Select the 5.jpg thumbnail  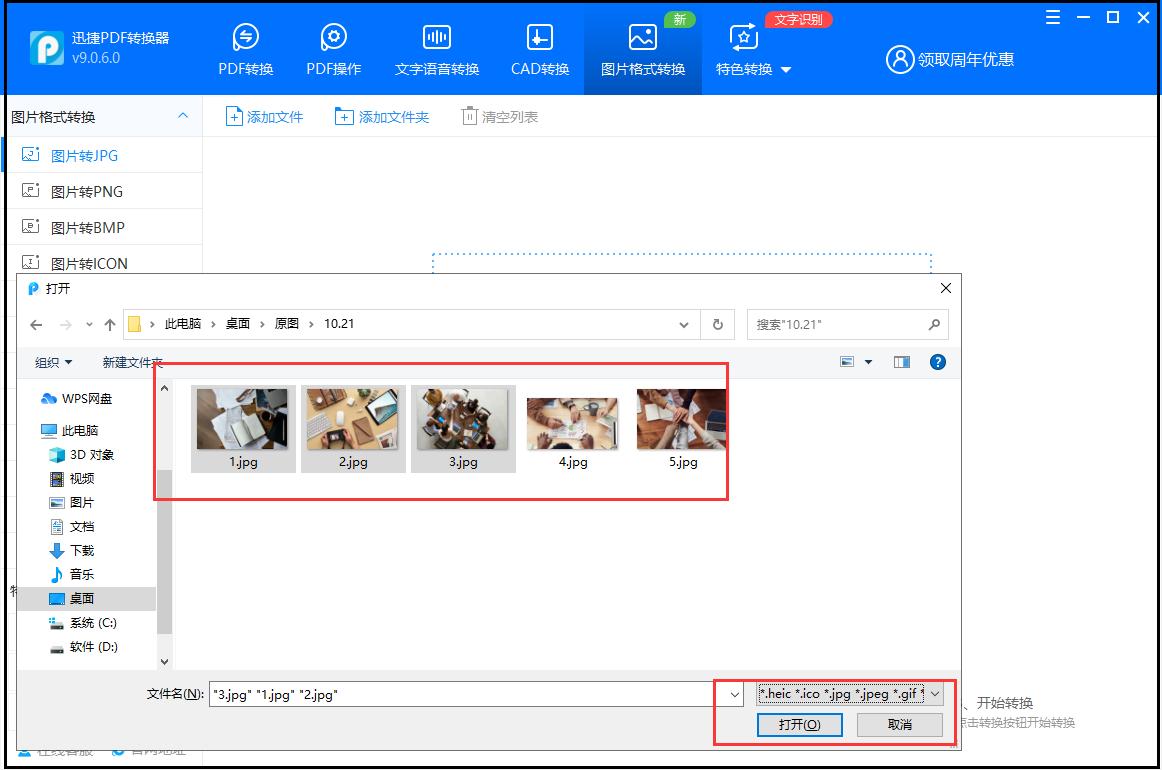point(683,428)
